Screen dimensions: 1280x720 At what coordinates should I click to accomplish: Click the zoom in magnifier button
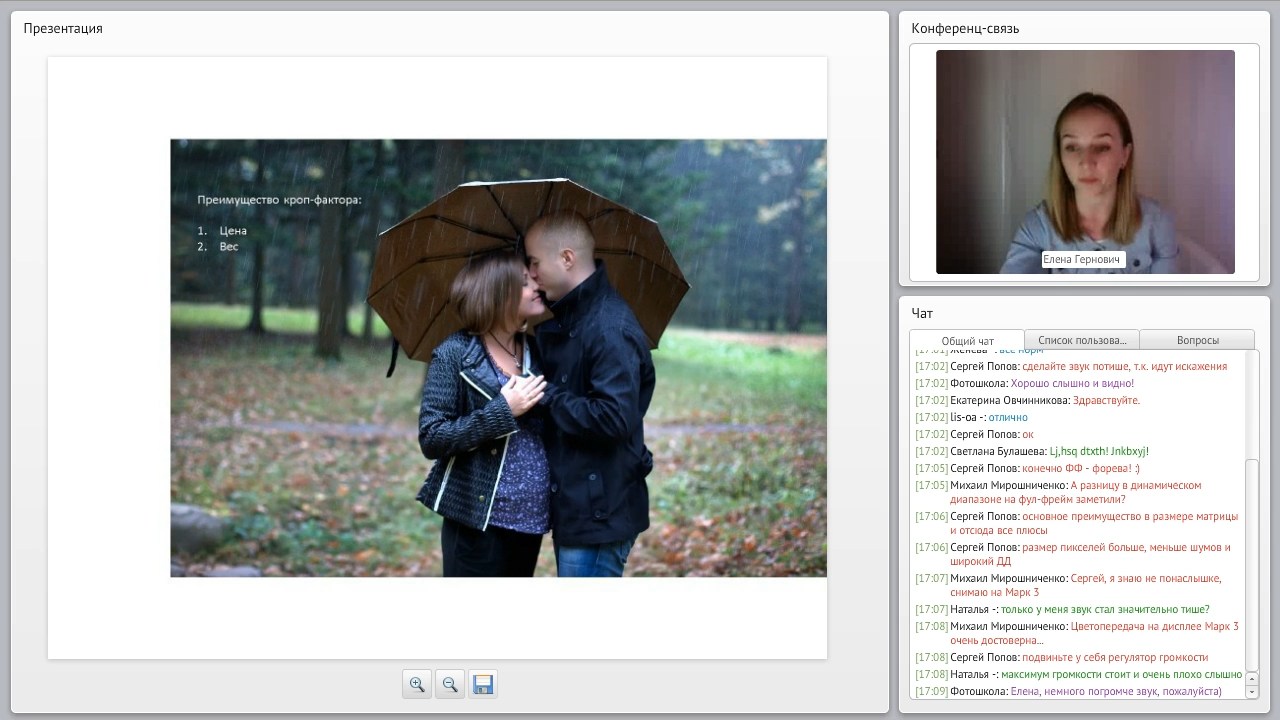417,684
